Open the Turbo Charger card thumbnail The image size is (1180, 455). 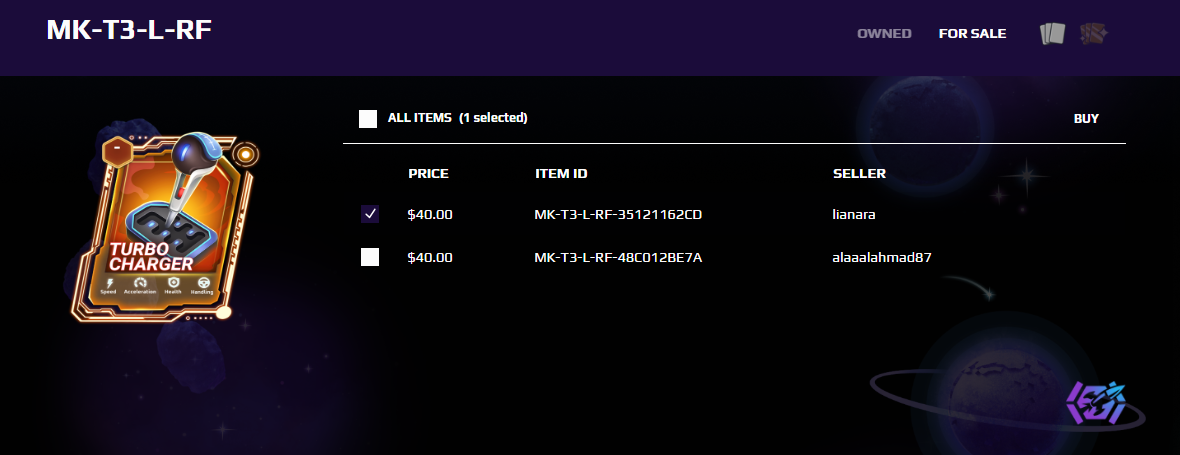point(166,226)
